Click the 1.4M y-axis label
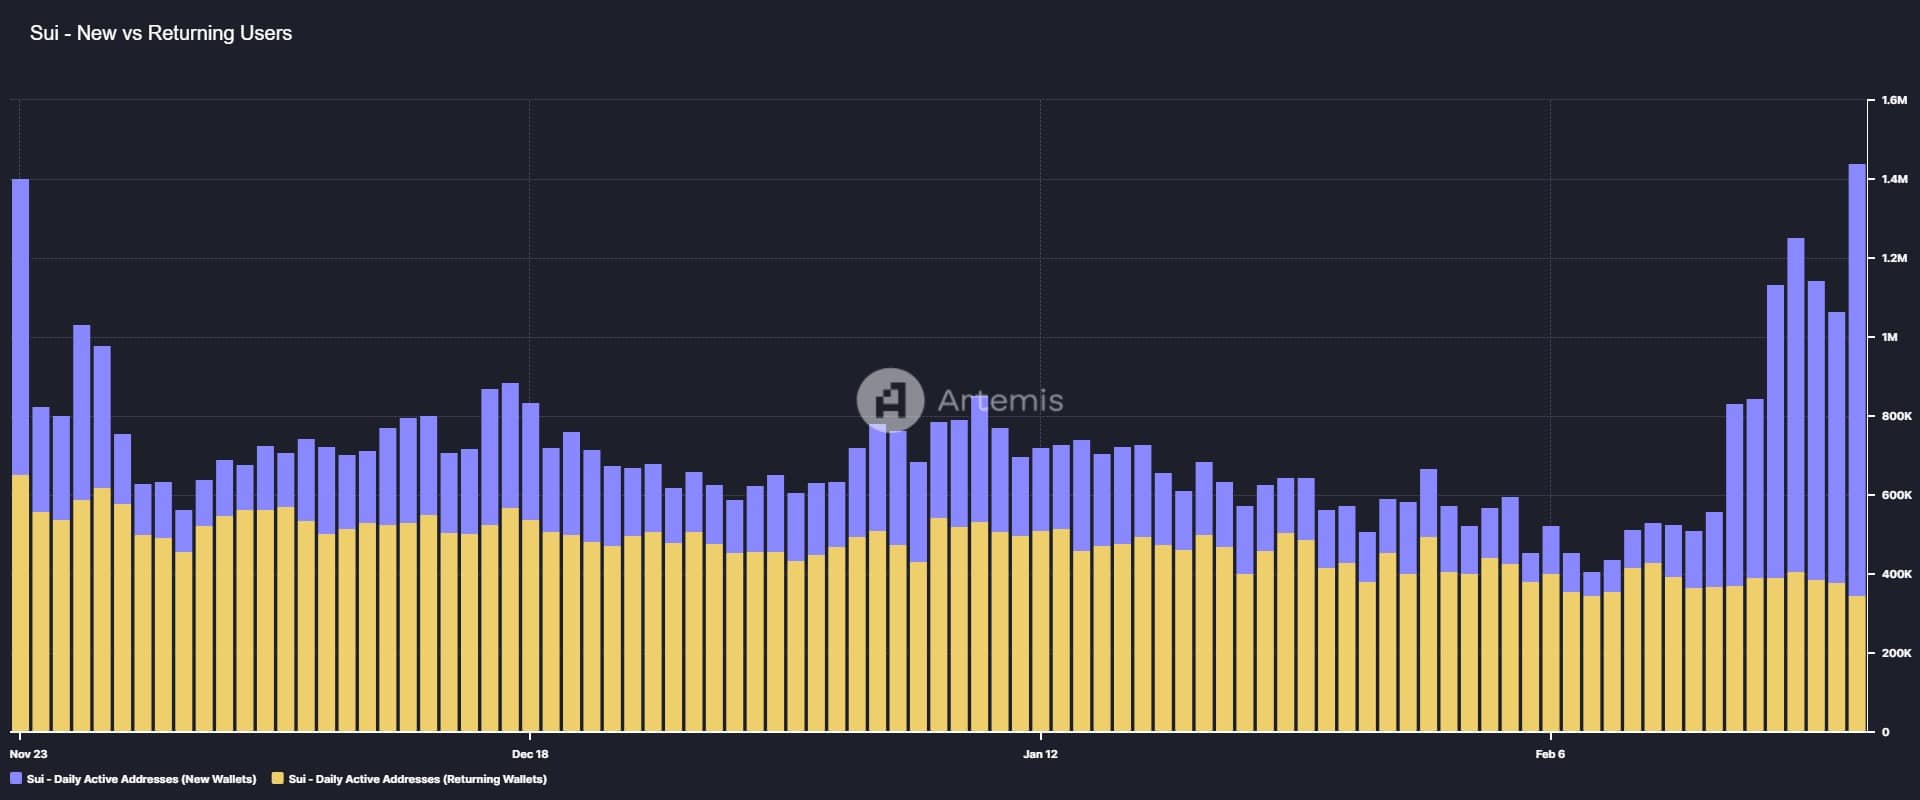 [x=1894, y=179]
